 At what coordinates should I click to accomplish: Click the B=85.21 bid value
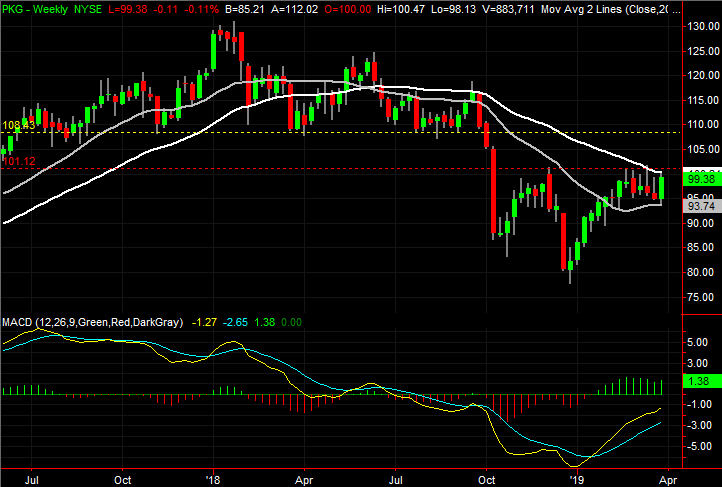245,9
